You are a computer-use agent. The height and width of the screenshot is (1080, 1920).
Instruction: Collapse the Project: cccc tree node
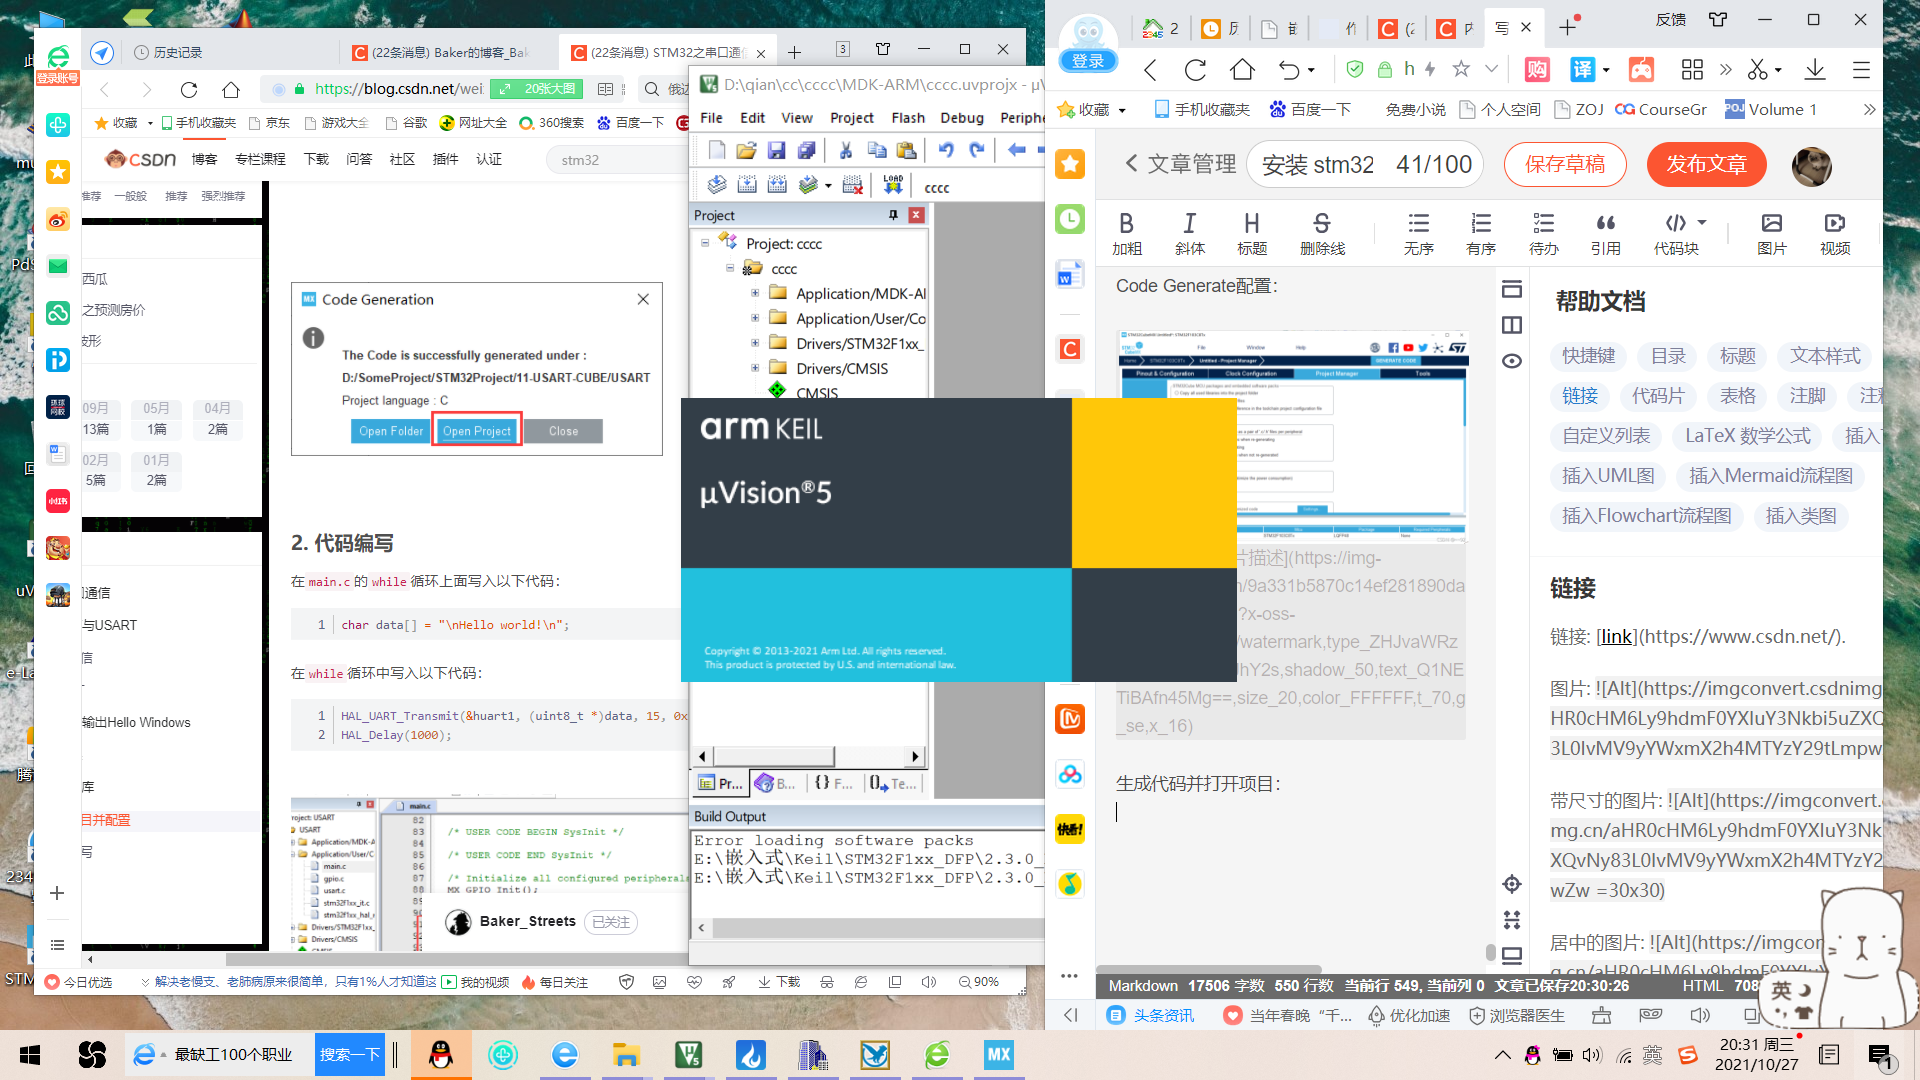[x=705, y=243]
